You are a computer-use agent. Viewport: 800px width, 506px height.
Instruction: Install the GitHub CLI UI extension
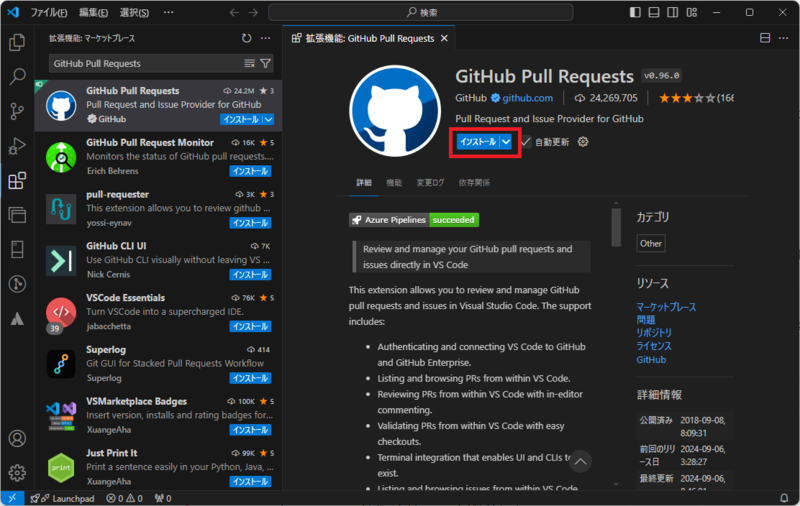click(250, 275)
